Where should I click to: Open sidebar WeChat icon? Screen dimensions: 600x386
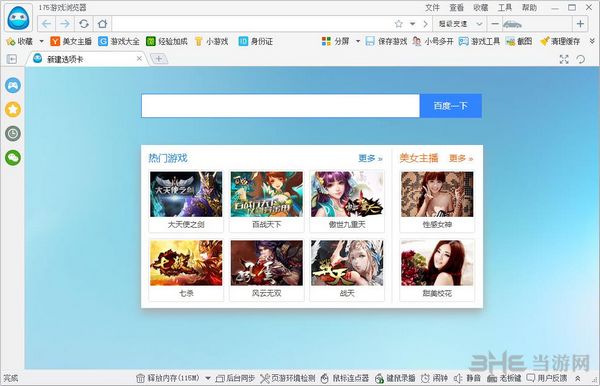pyautogui.click(x=13, y=158)
